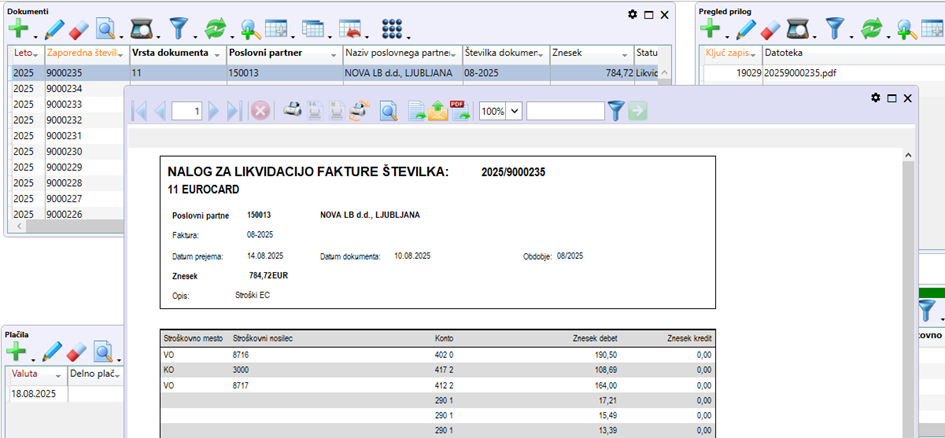The width and height of the screenshot is (945, 438).
Task: Click scanner icon in Dokumenti toolbar
Action: point(140,28)
